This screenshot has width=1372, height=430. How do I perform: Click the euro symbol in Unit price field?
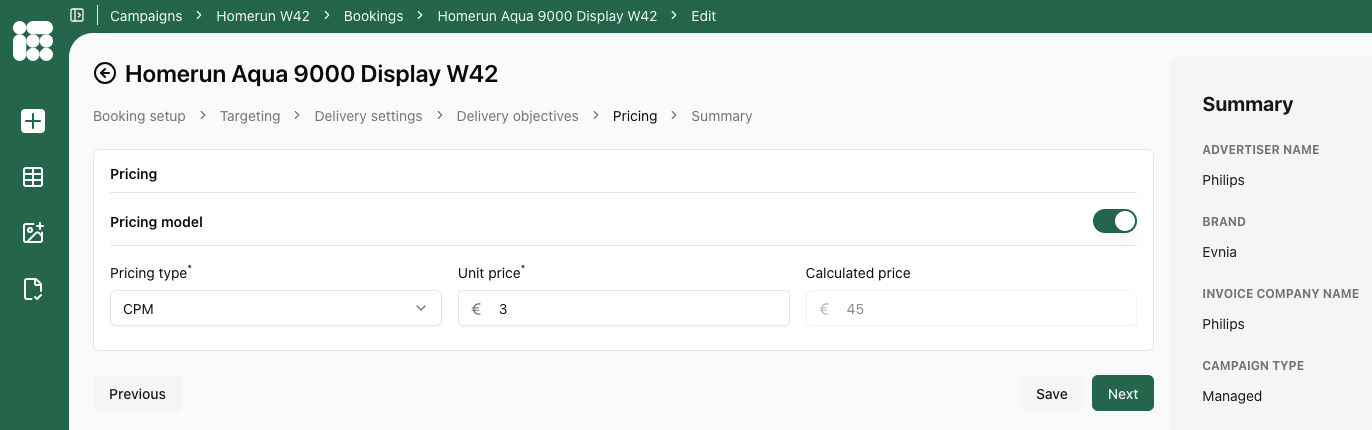[x=476, y=309]
